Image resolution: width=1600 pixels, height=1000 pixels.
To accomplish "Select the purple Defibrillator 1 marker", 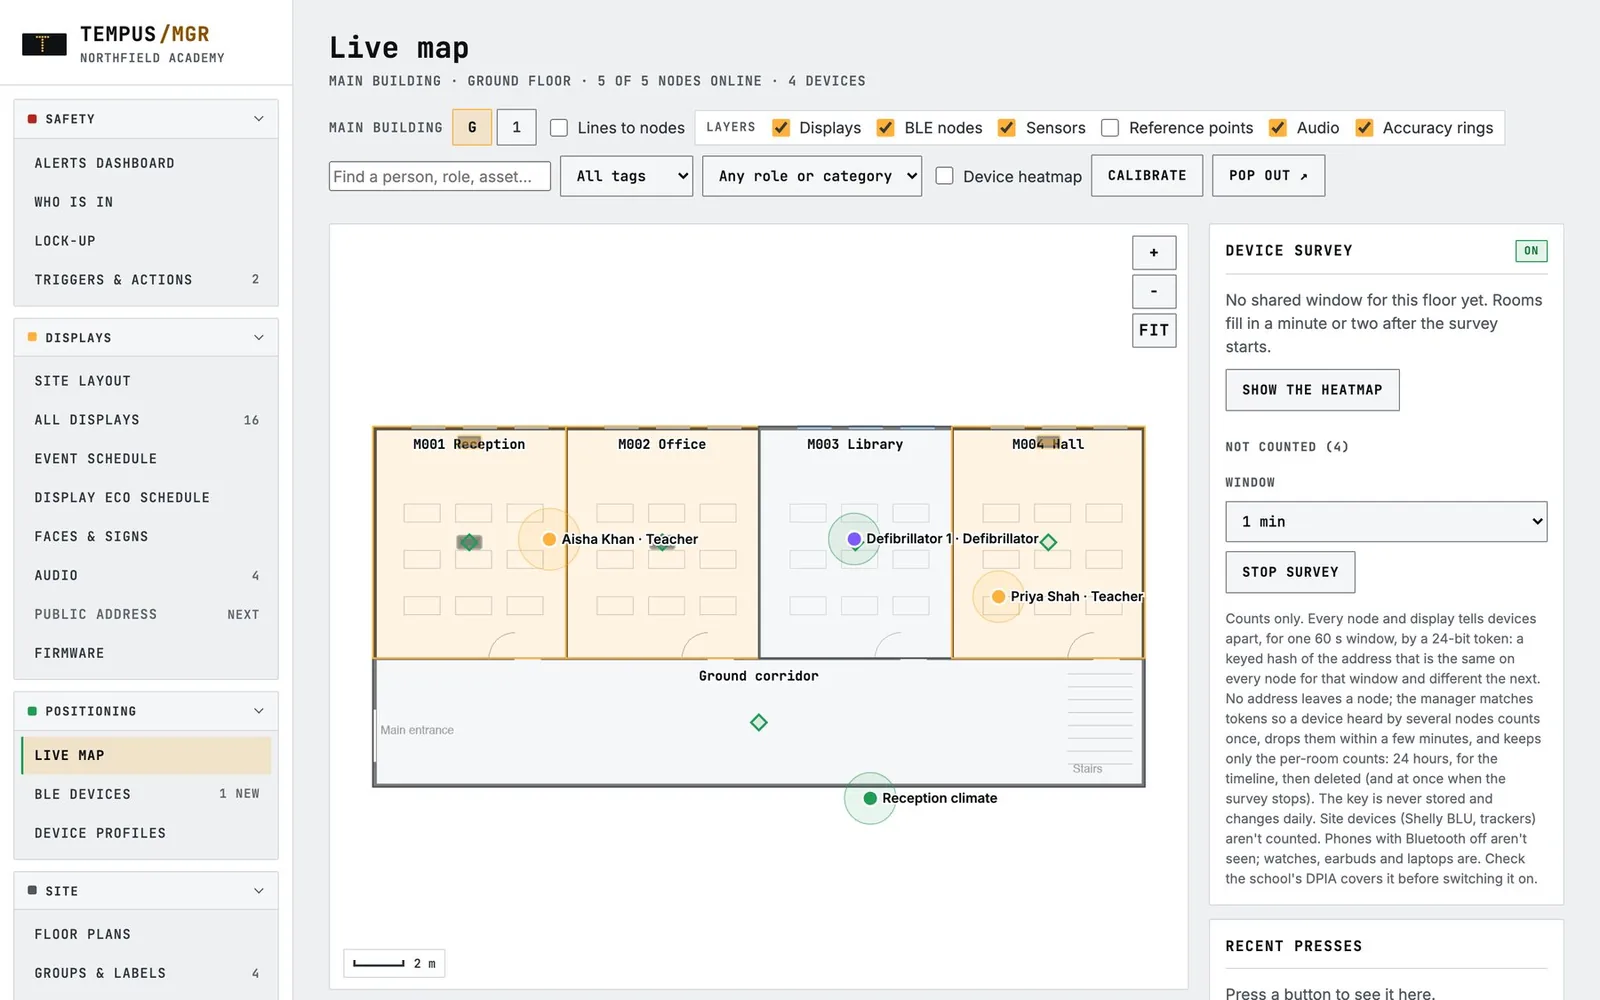I will (x=854, y=539).
